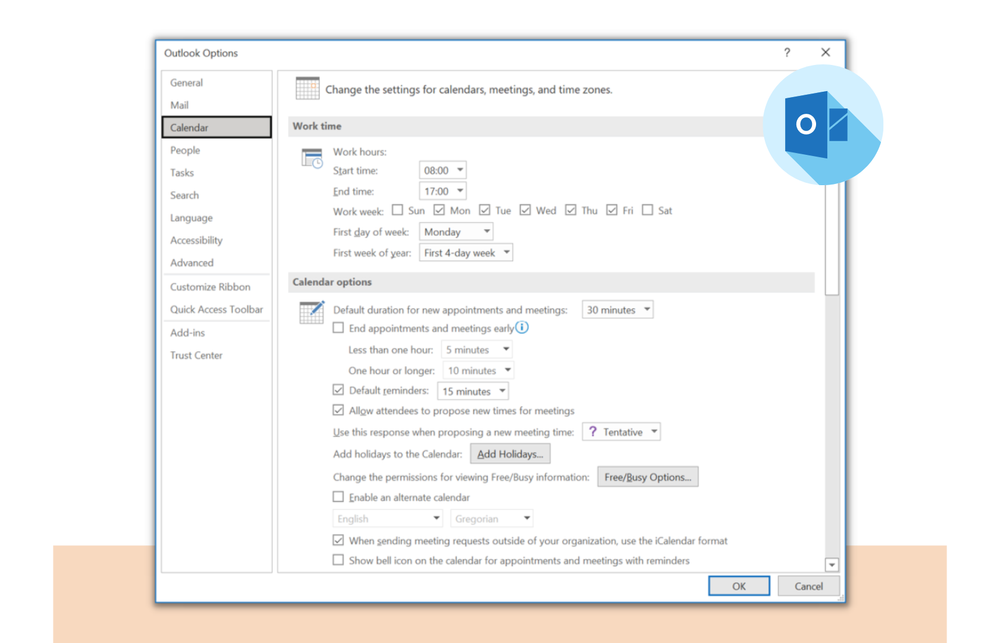Open the English alternate calendar language dropdown
The image size is (1000, 643).
(x=388, y=519)
